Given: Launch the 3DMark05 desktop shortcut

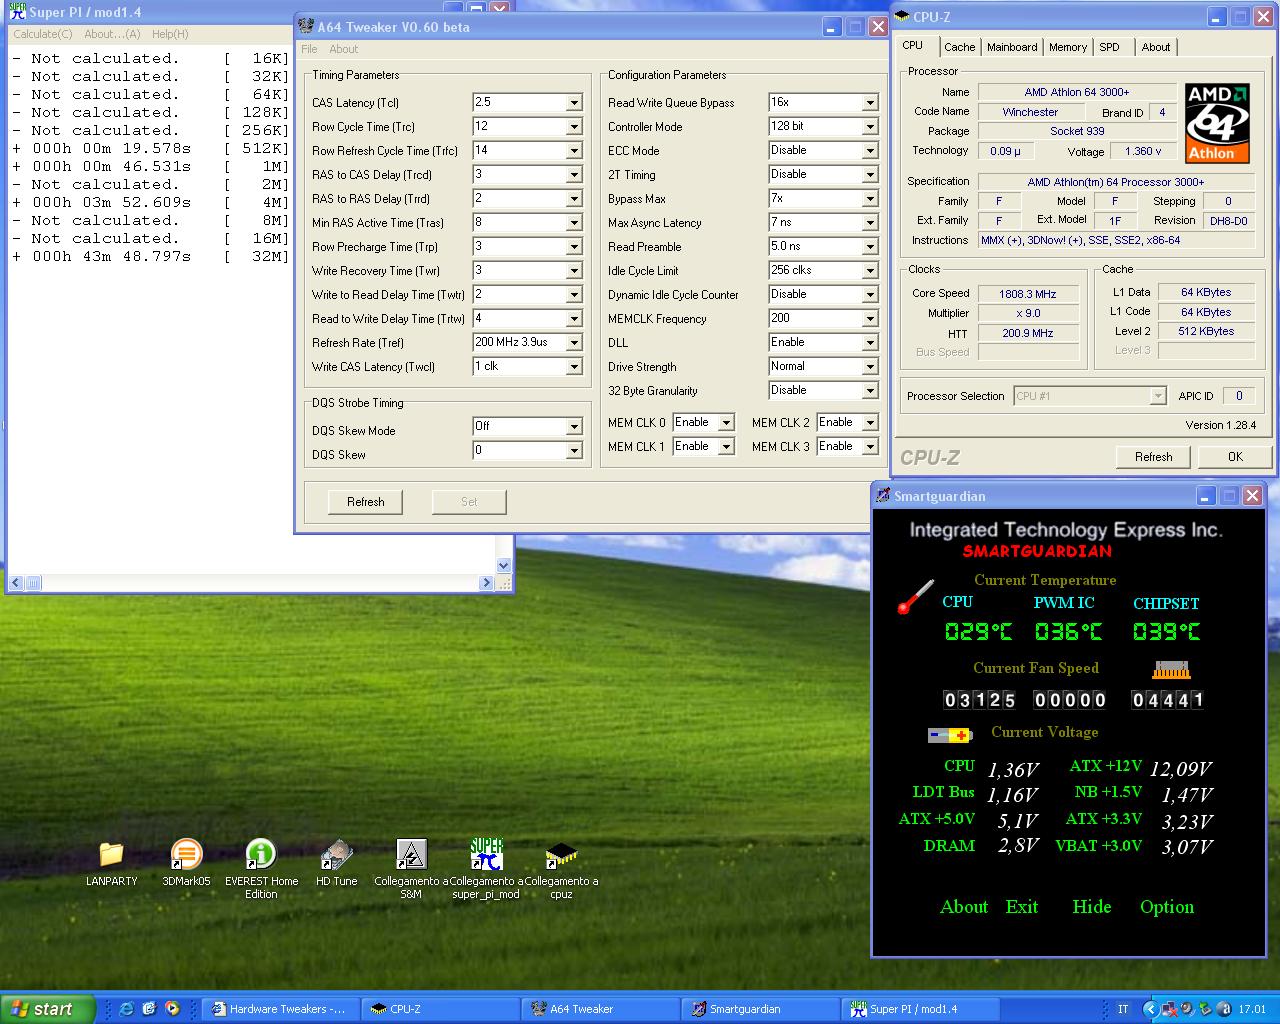Looking at the screenshot, I should (186, 855).
